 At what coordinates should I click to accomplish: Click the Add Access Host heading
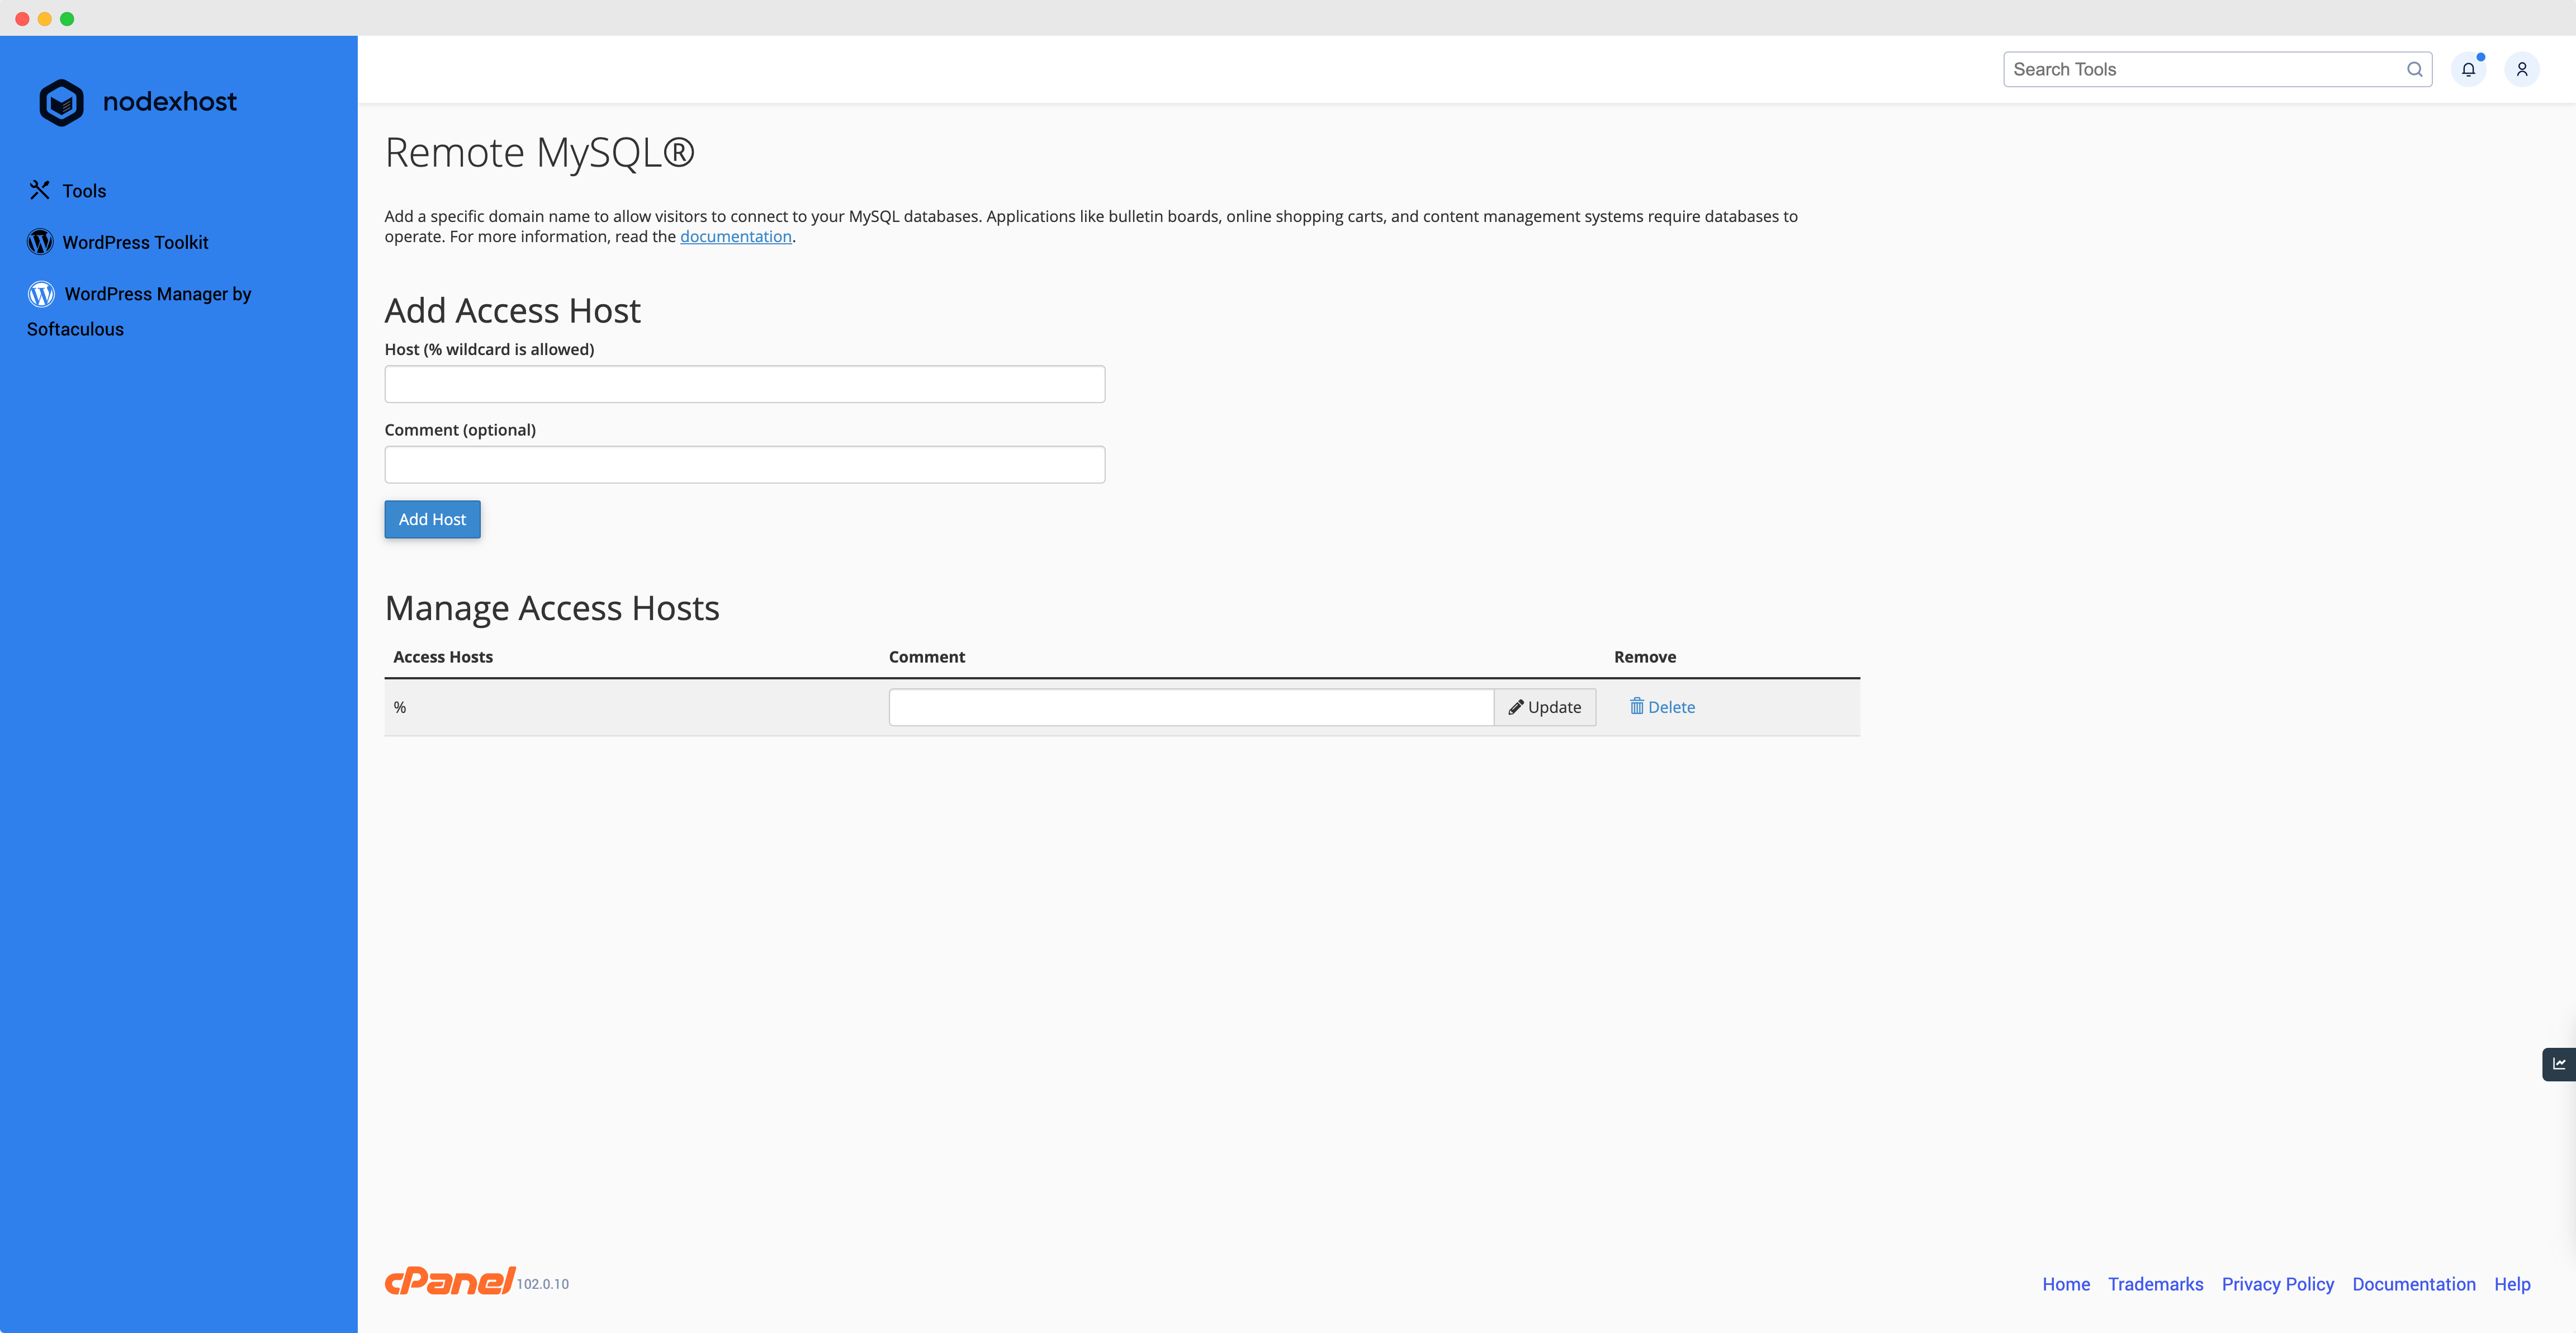click(513, 311)
